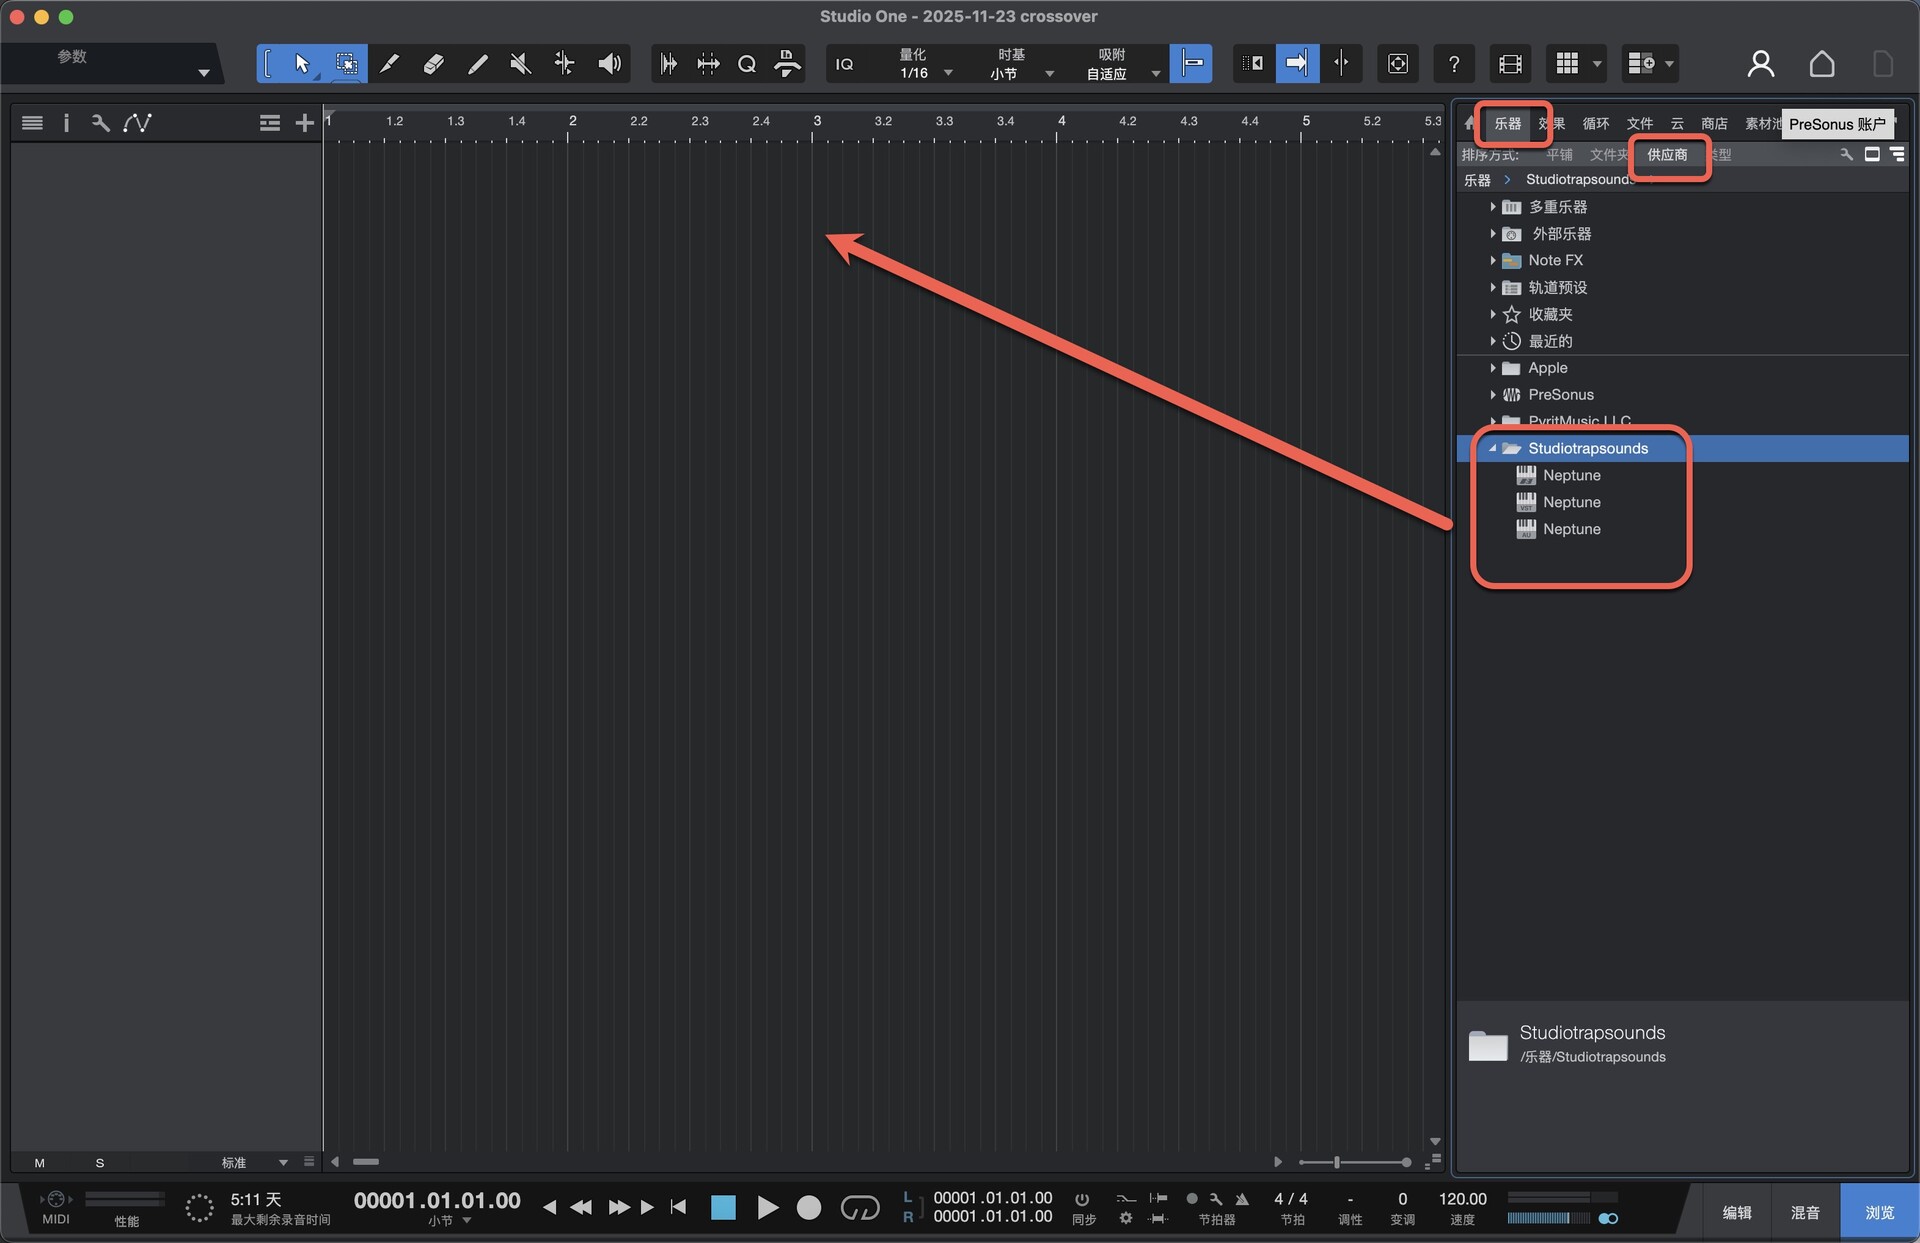Expand the PreSonus vendor folder

[x=1493, y=395]
